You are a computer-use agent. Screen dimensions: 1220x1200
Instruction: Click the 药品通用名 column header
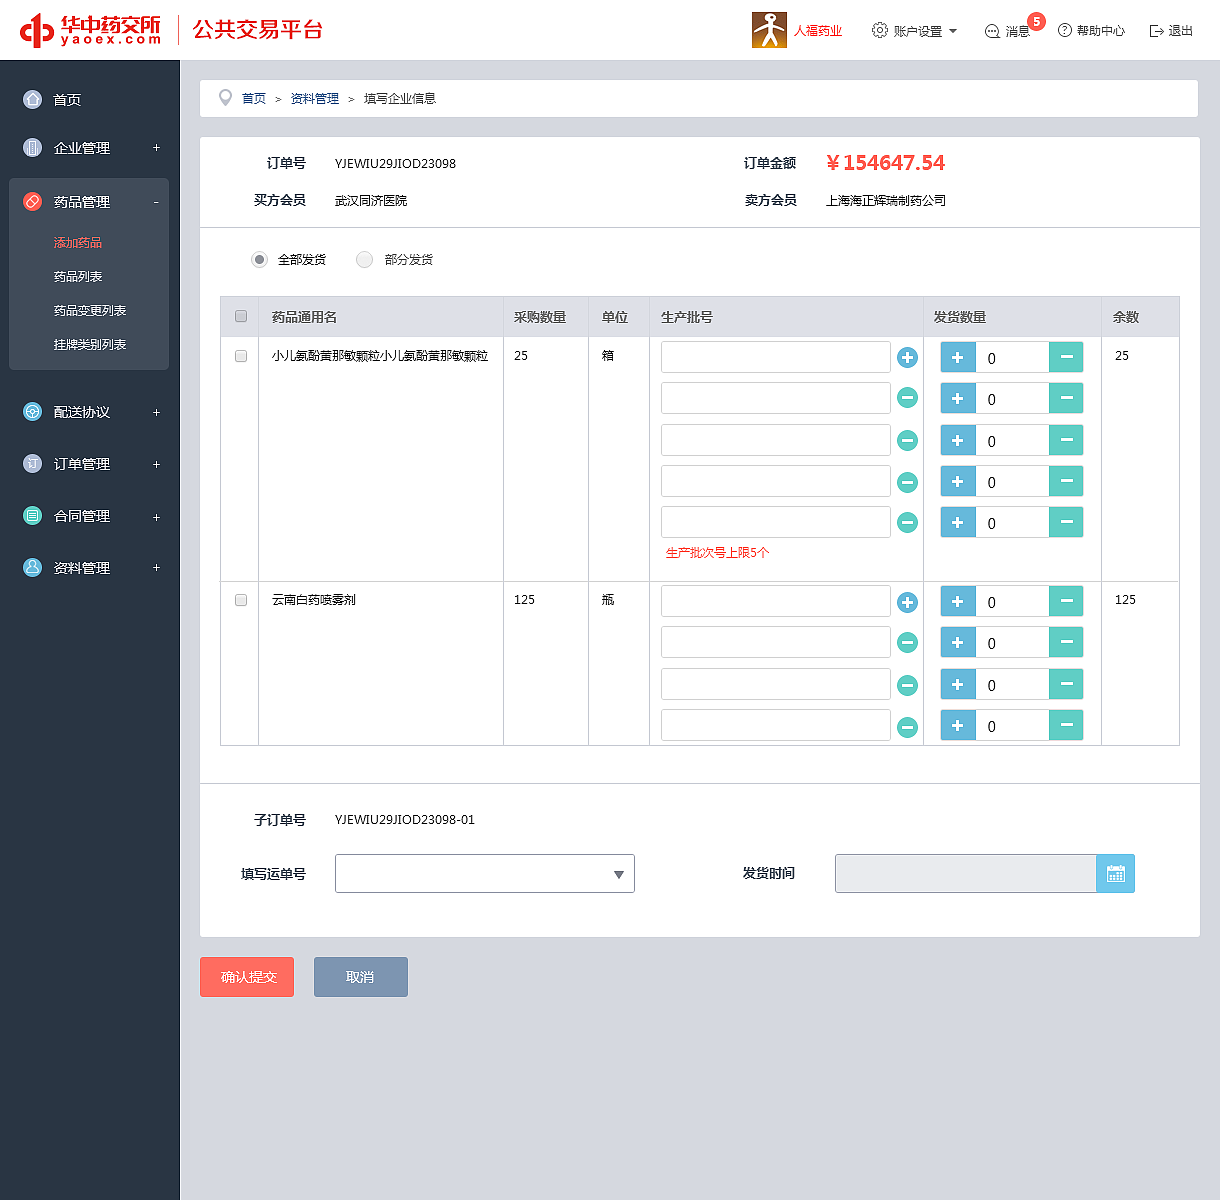pyautogui.click(x=304, y=317)
